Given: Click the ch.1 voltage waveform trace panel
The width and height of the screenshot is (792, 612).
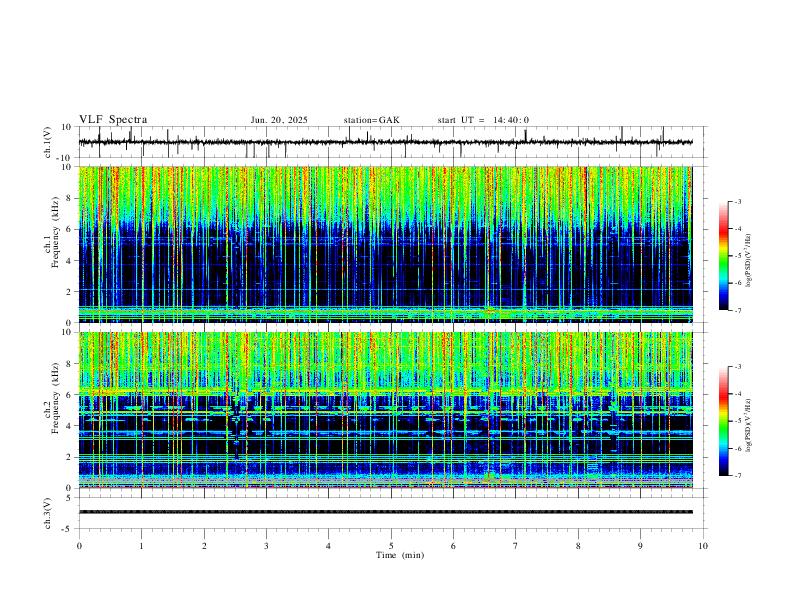Looking at the screenshot, I should (x=393, y=142).
